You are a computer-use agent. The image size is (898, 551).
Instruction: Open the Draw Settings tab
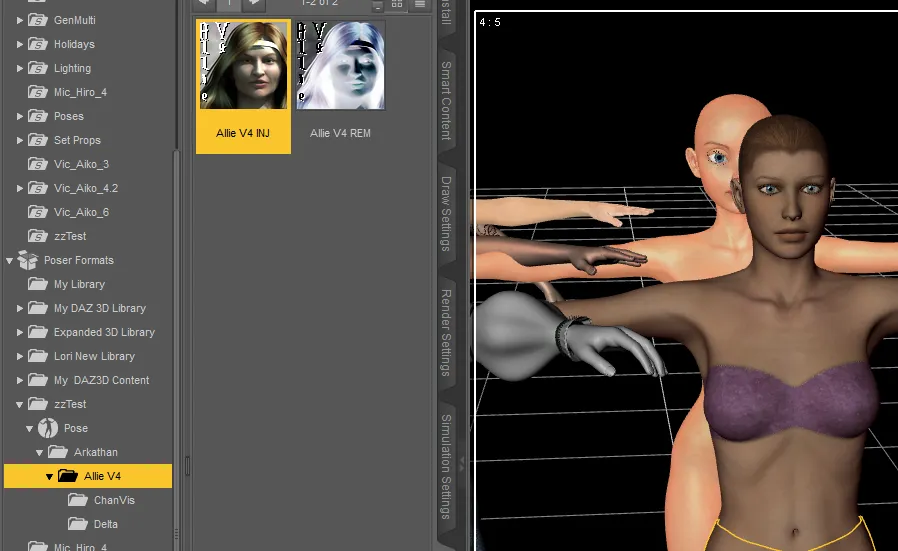click(446, 214)
